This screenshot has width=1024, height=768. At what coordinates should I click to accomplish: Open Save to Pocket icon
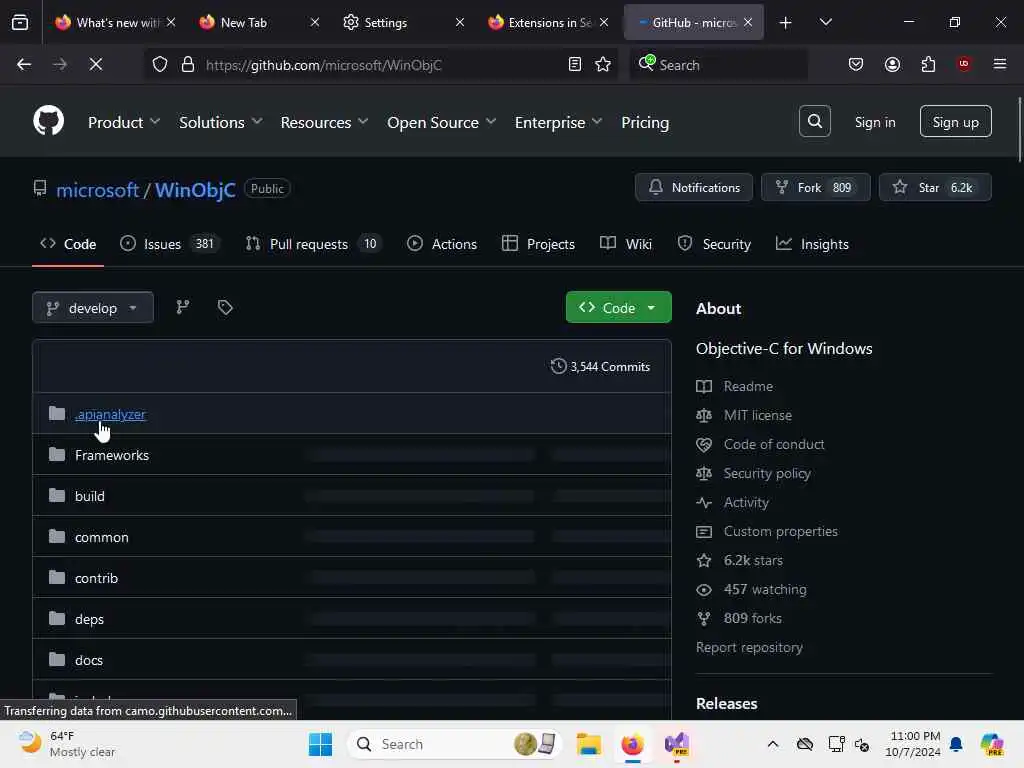pyautogui.click(x=856, y=65)
